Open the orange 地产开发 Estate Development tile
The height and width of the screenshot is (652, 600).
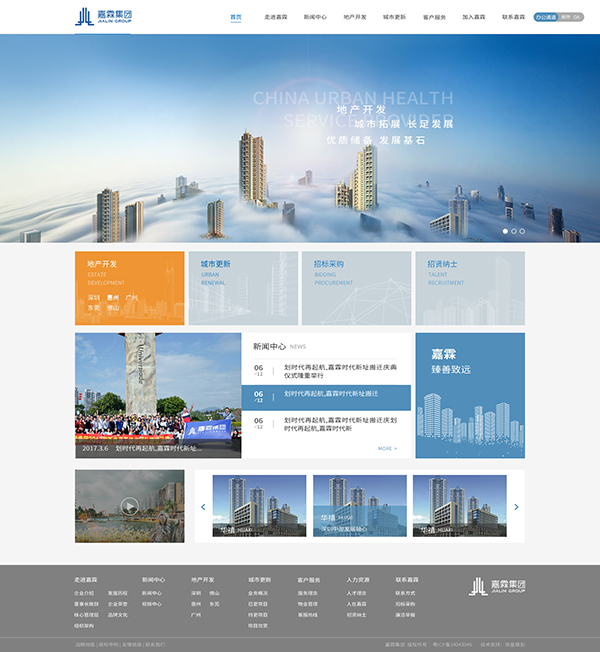[130, 288]
